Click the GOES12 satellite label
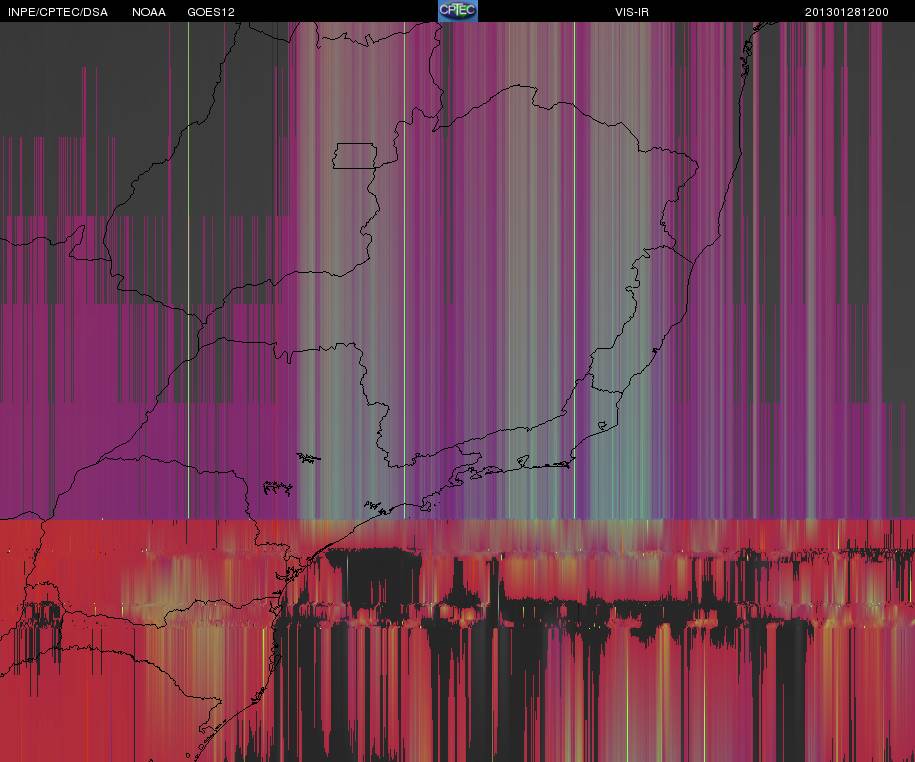Image resolution: width=915 pixels, height=762 pixels. point(211,12)
